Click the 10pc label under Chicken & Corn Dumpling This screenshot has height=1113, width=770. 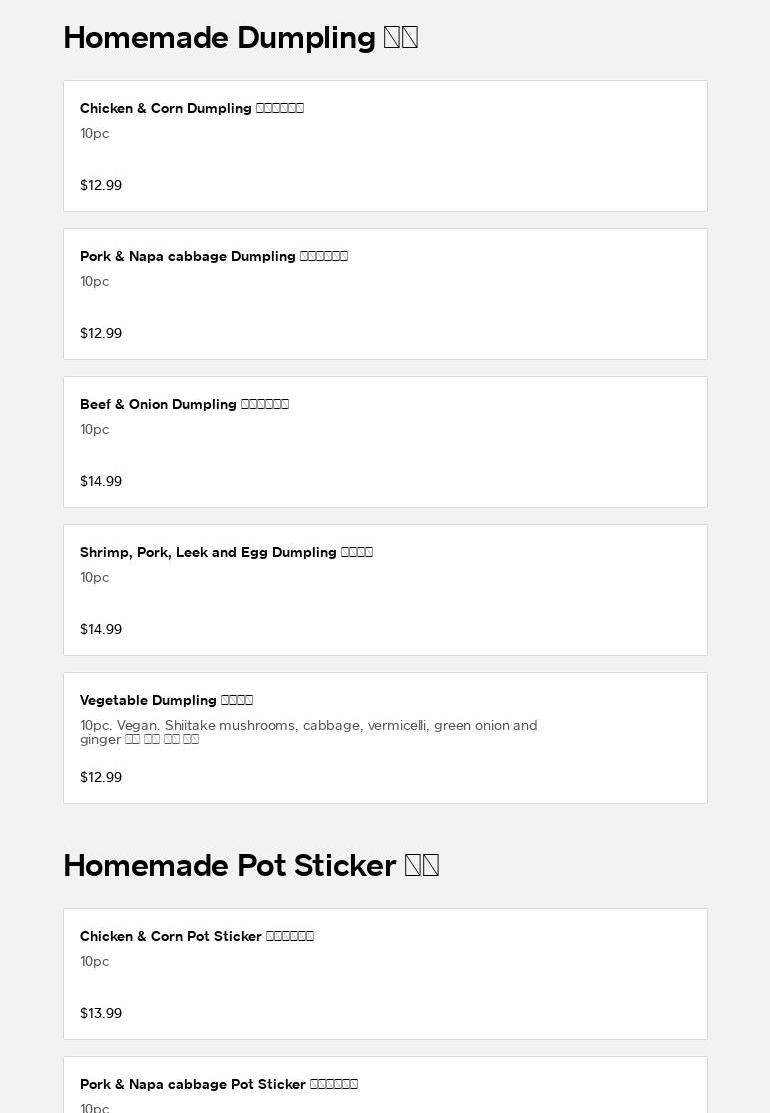pyautogui.click(x=95, y=133)
